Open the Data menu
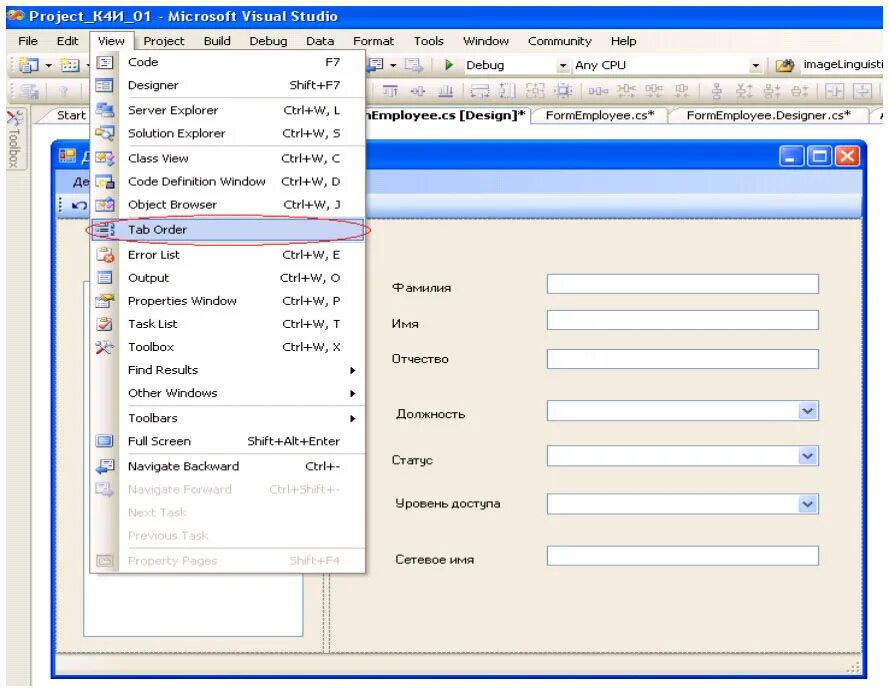 click(320, 41)
